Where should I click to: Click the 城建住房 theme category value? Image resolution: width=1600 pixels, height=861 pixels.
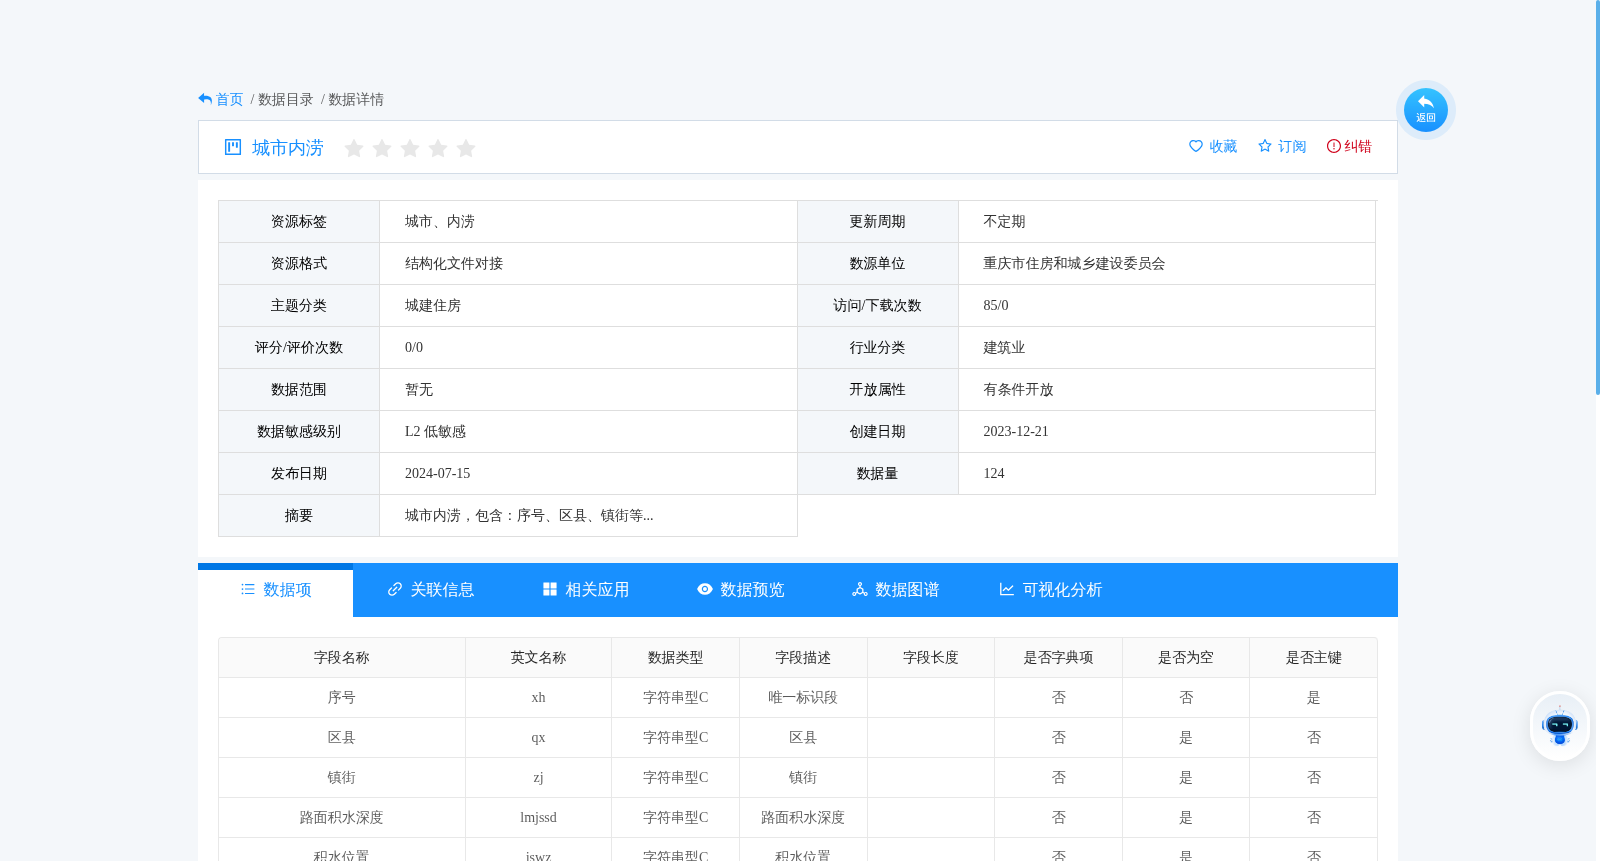tap(433, 306)
